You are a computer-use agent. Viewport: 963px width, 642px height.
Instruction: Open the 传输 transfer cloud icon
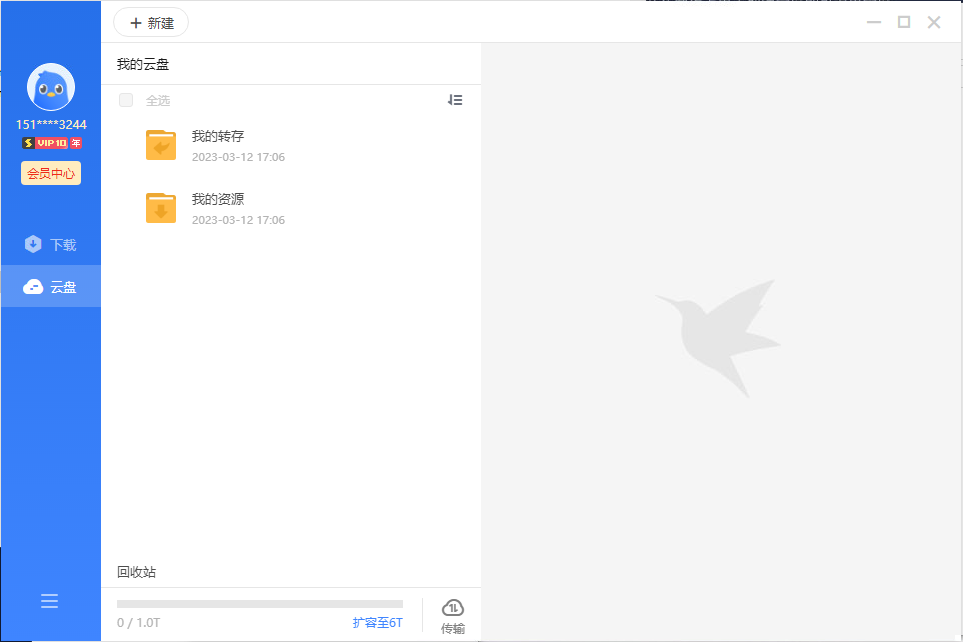pyautogui.click(x=453, y=609)
